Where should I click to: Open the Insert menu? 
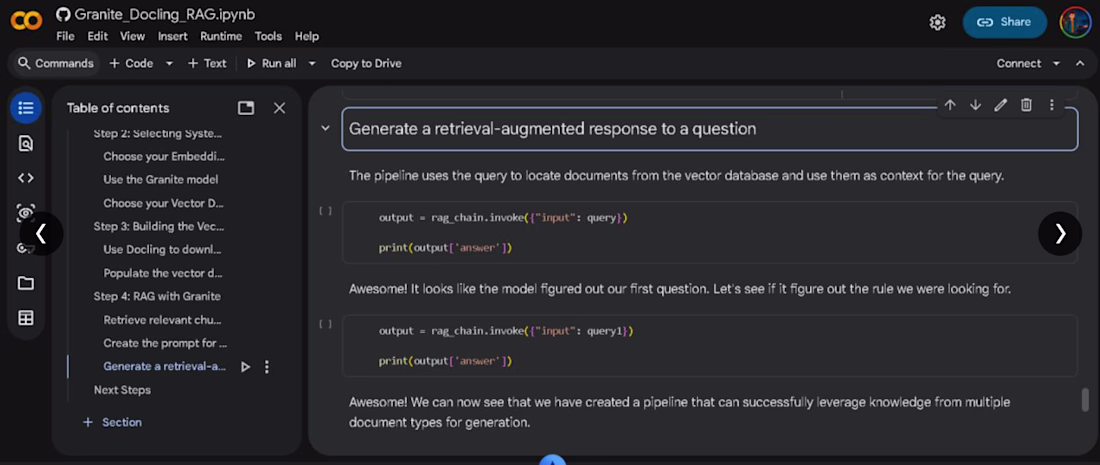pos(173,36)
